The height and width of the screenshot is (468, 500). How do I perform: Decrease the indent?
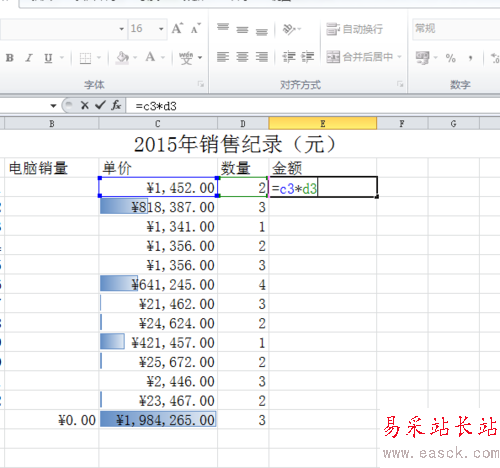click(x=289, y=57)
